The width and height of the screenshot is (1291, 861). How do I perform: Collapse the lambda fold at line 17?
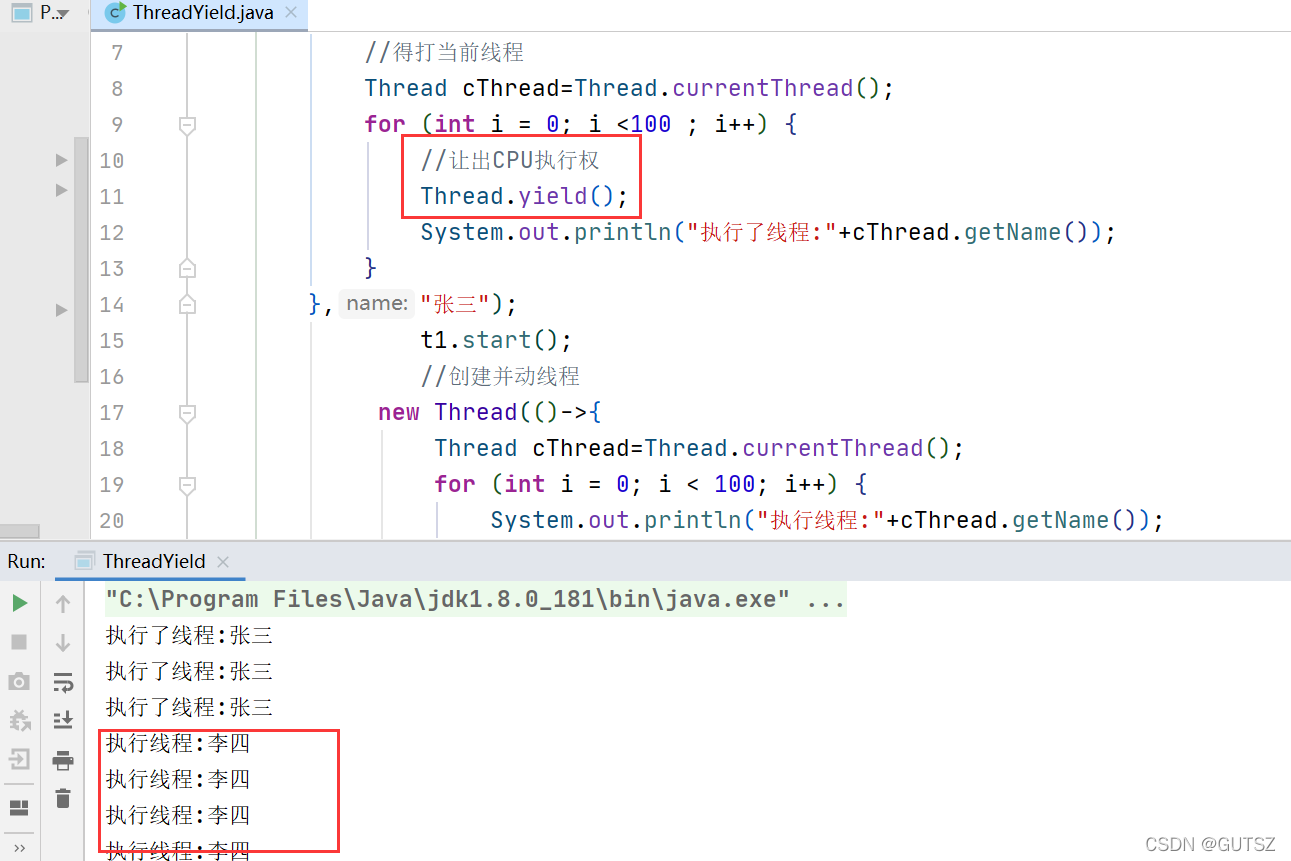(186, 413)
